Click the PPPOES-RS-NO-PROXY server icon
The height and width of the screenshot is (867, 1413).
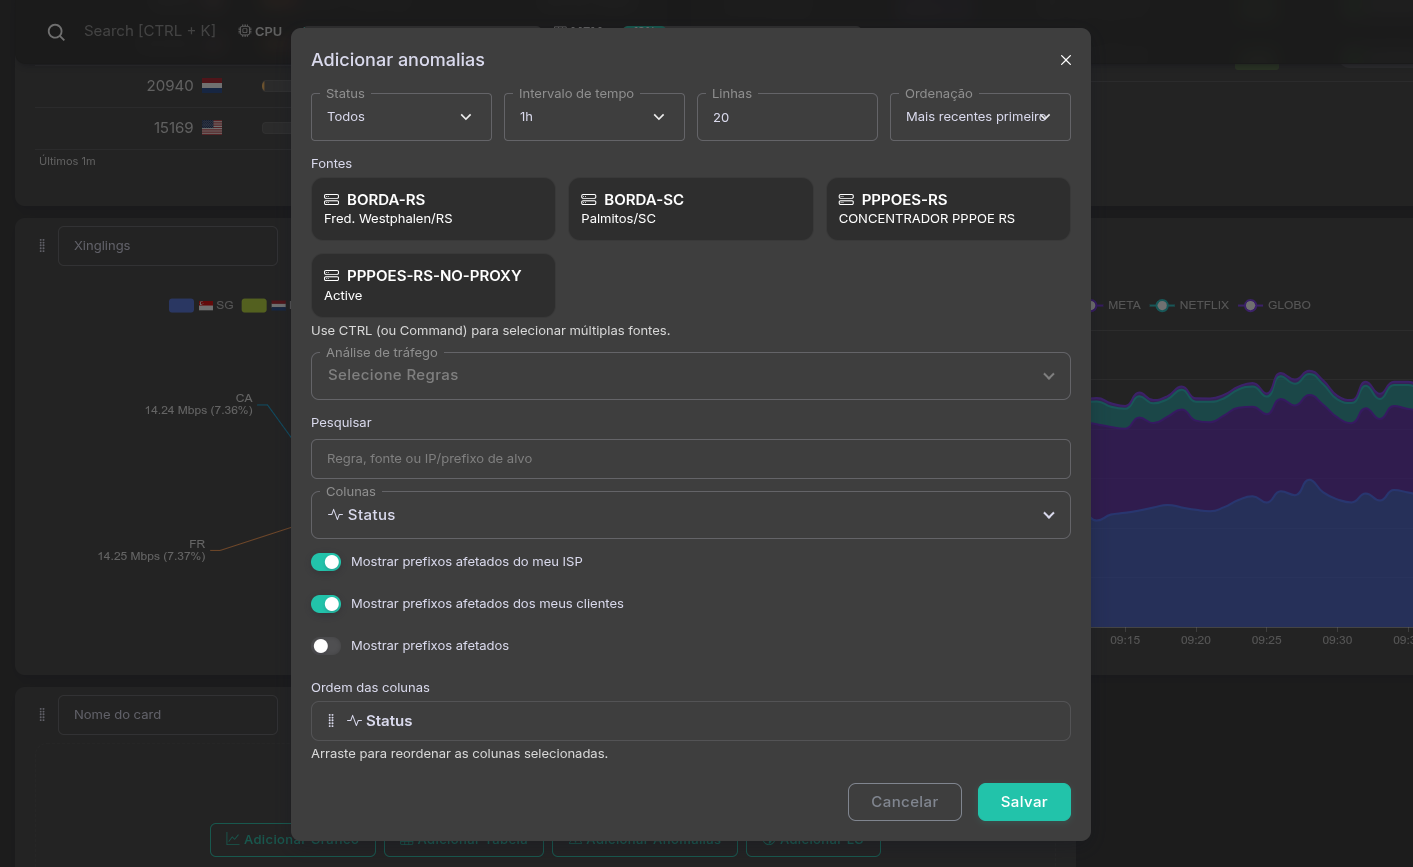pos(331,276)
